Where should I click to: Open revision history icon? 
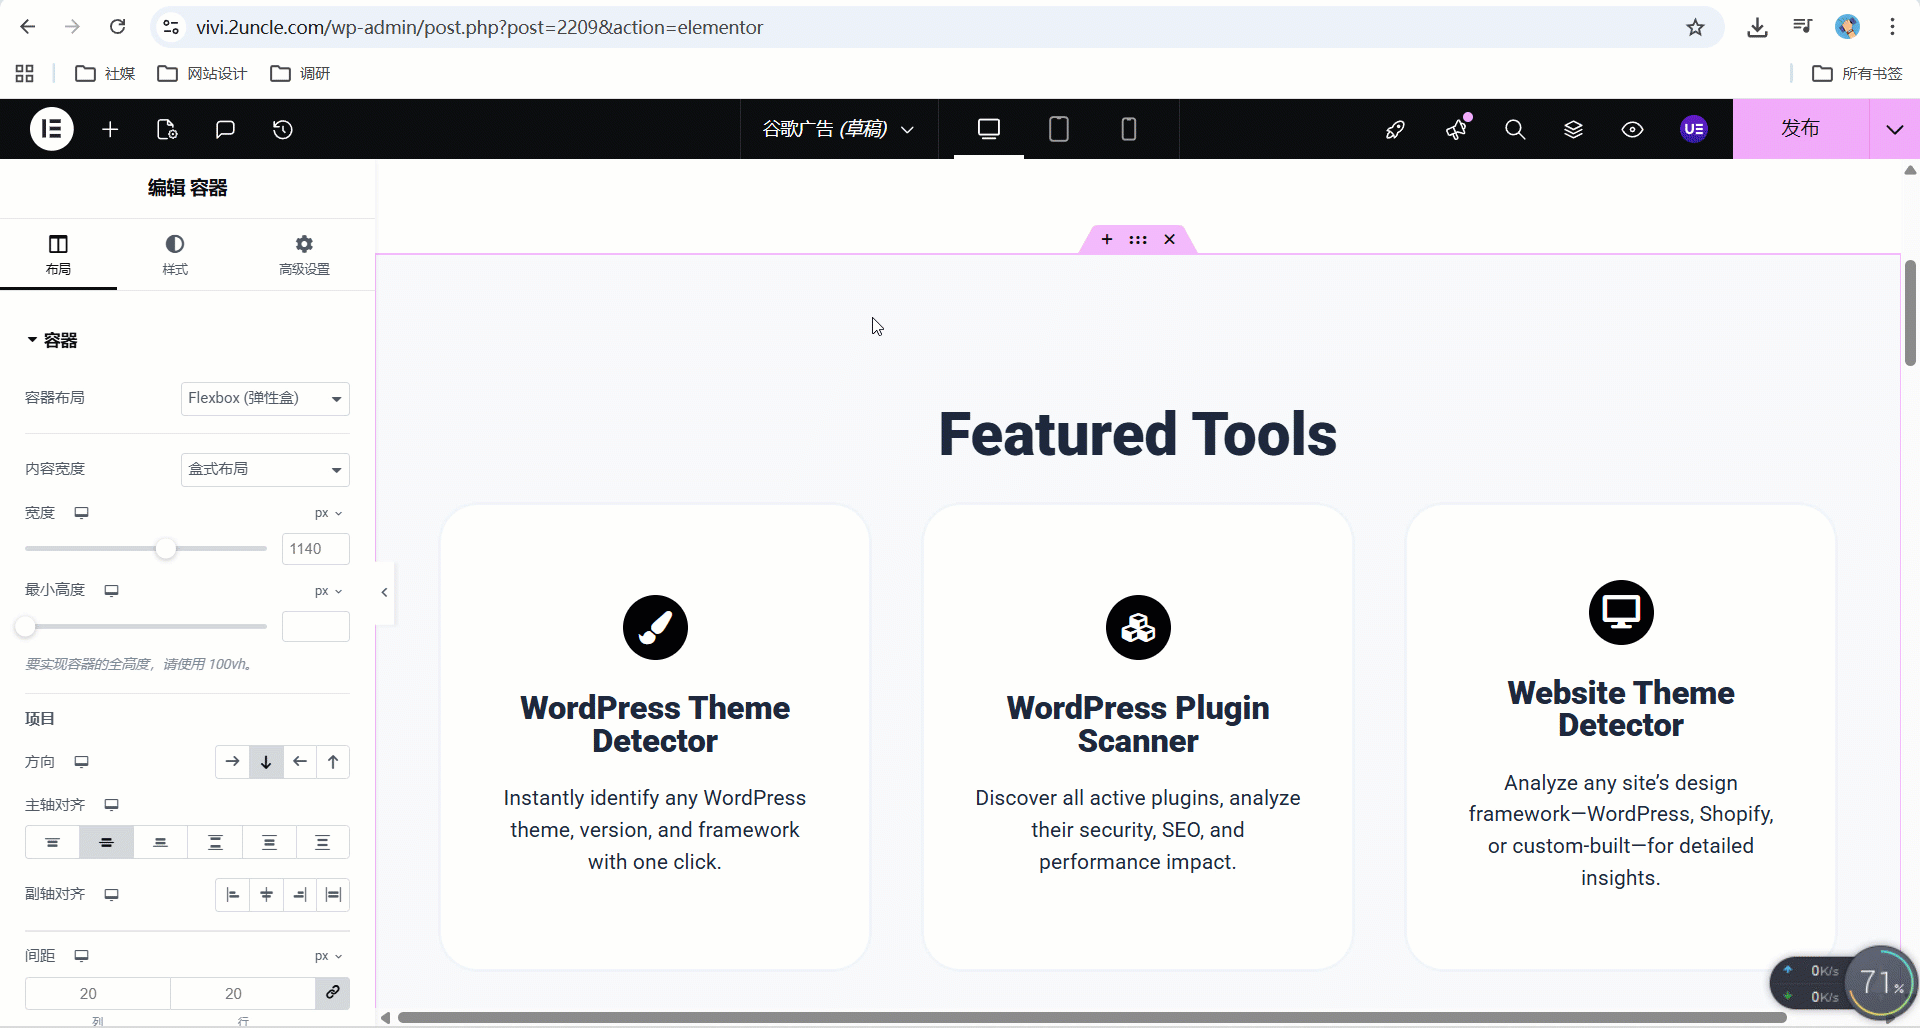tap(283, 129)
